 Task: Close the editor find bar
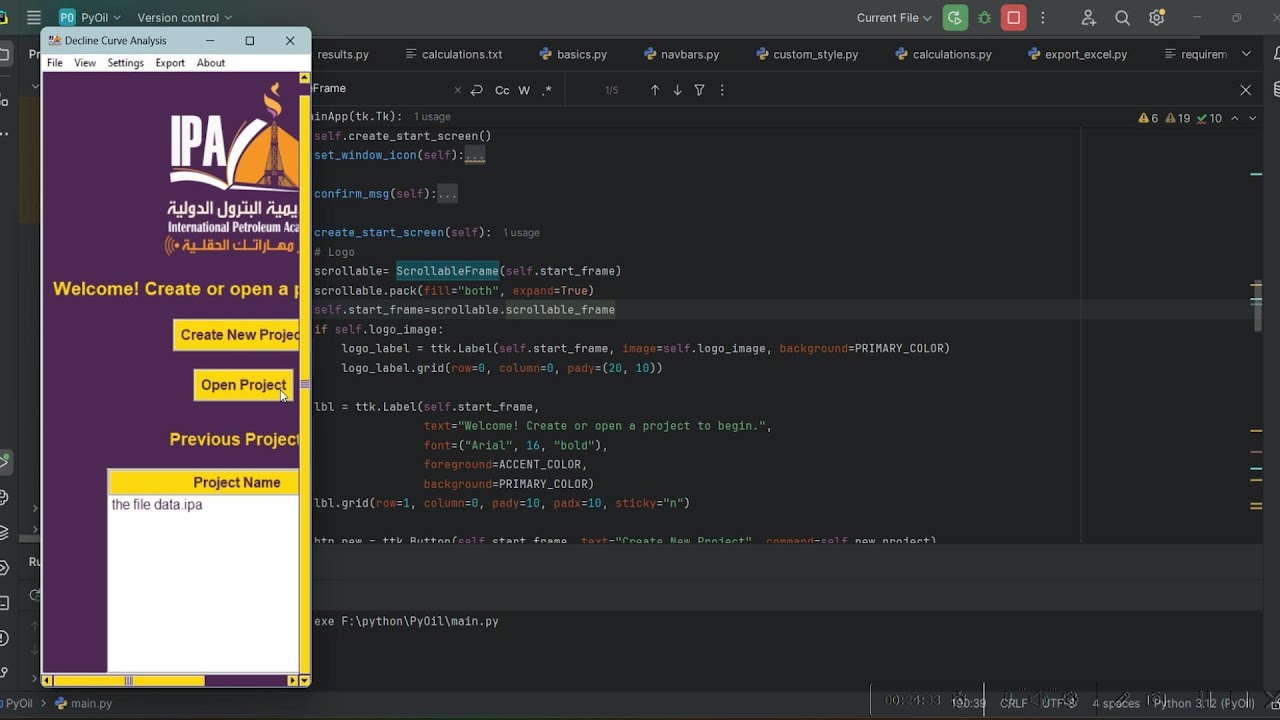point(1245,90)
